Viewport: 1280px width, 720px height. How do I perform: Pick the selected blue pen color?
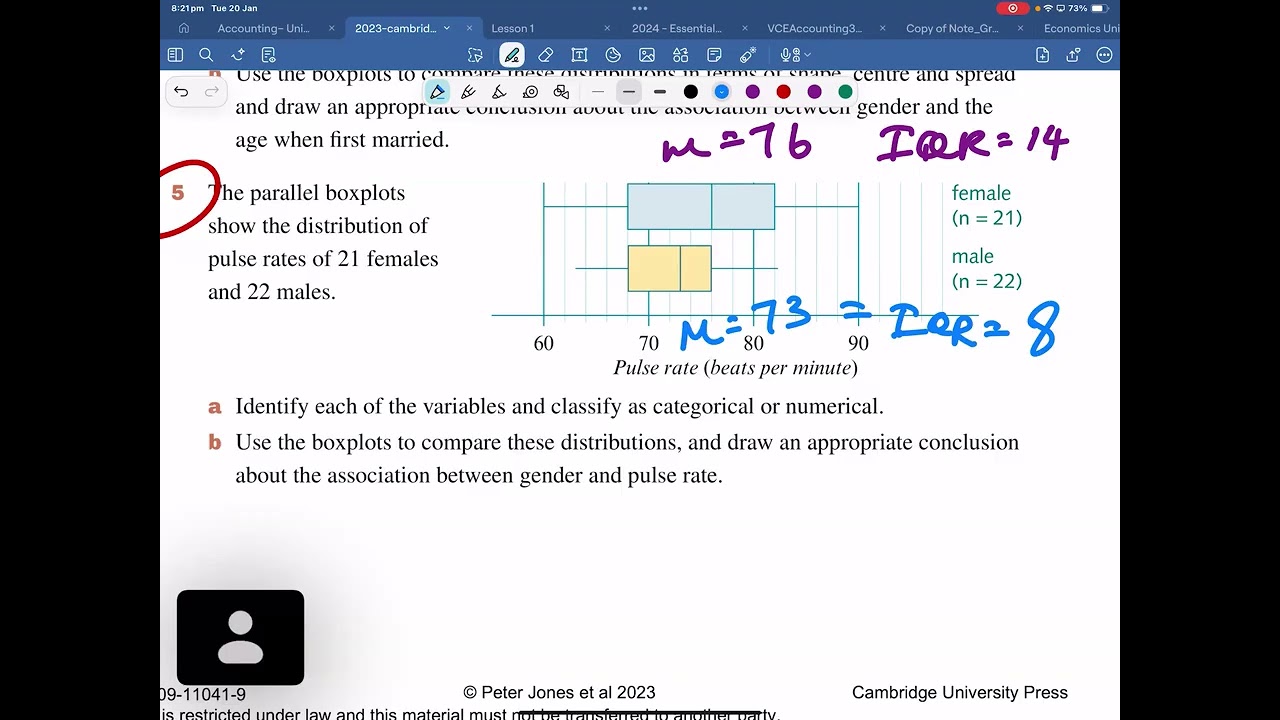(x=721, y=92)
